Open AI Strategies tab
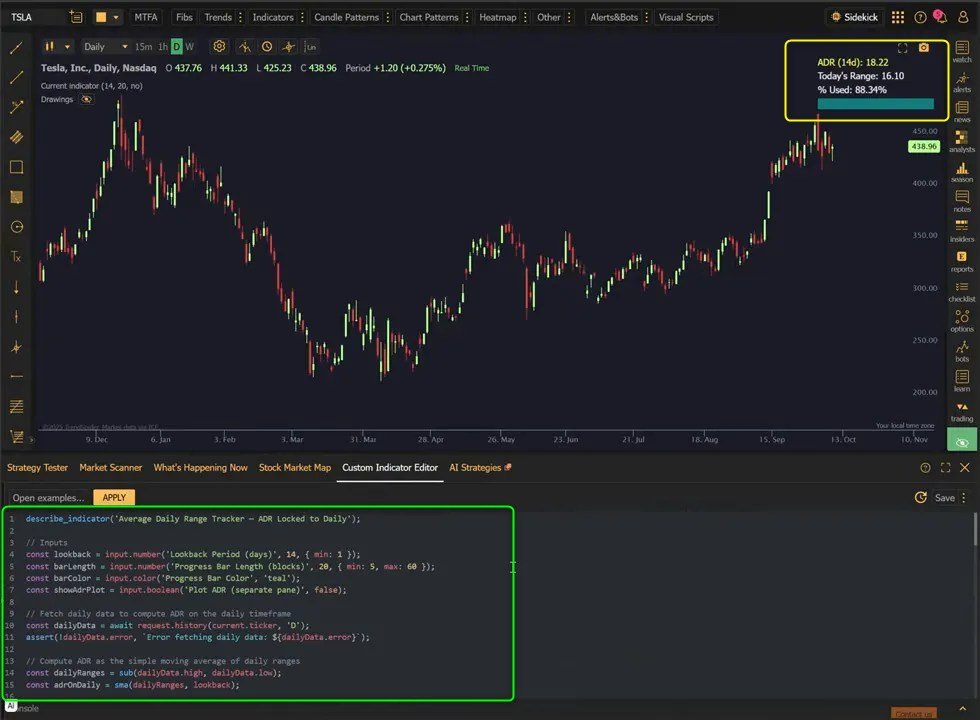Screen dimensions: 980x720 [x=479, y=468]
